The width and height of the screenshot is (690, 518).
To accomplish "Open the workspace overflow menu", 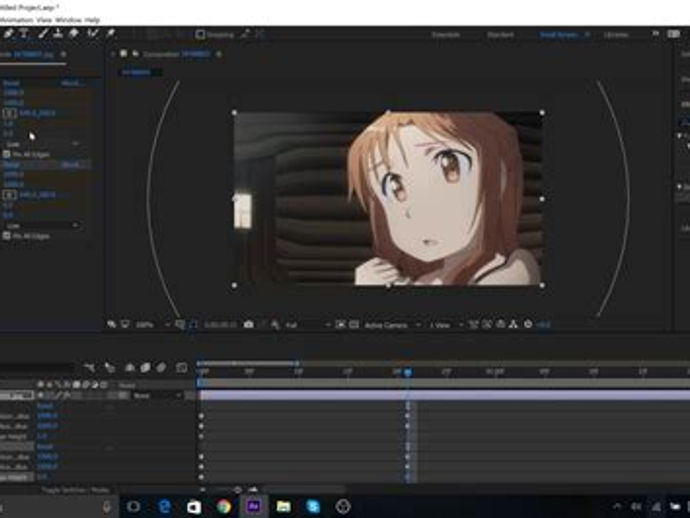I will point(655,33).
